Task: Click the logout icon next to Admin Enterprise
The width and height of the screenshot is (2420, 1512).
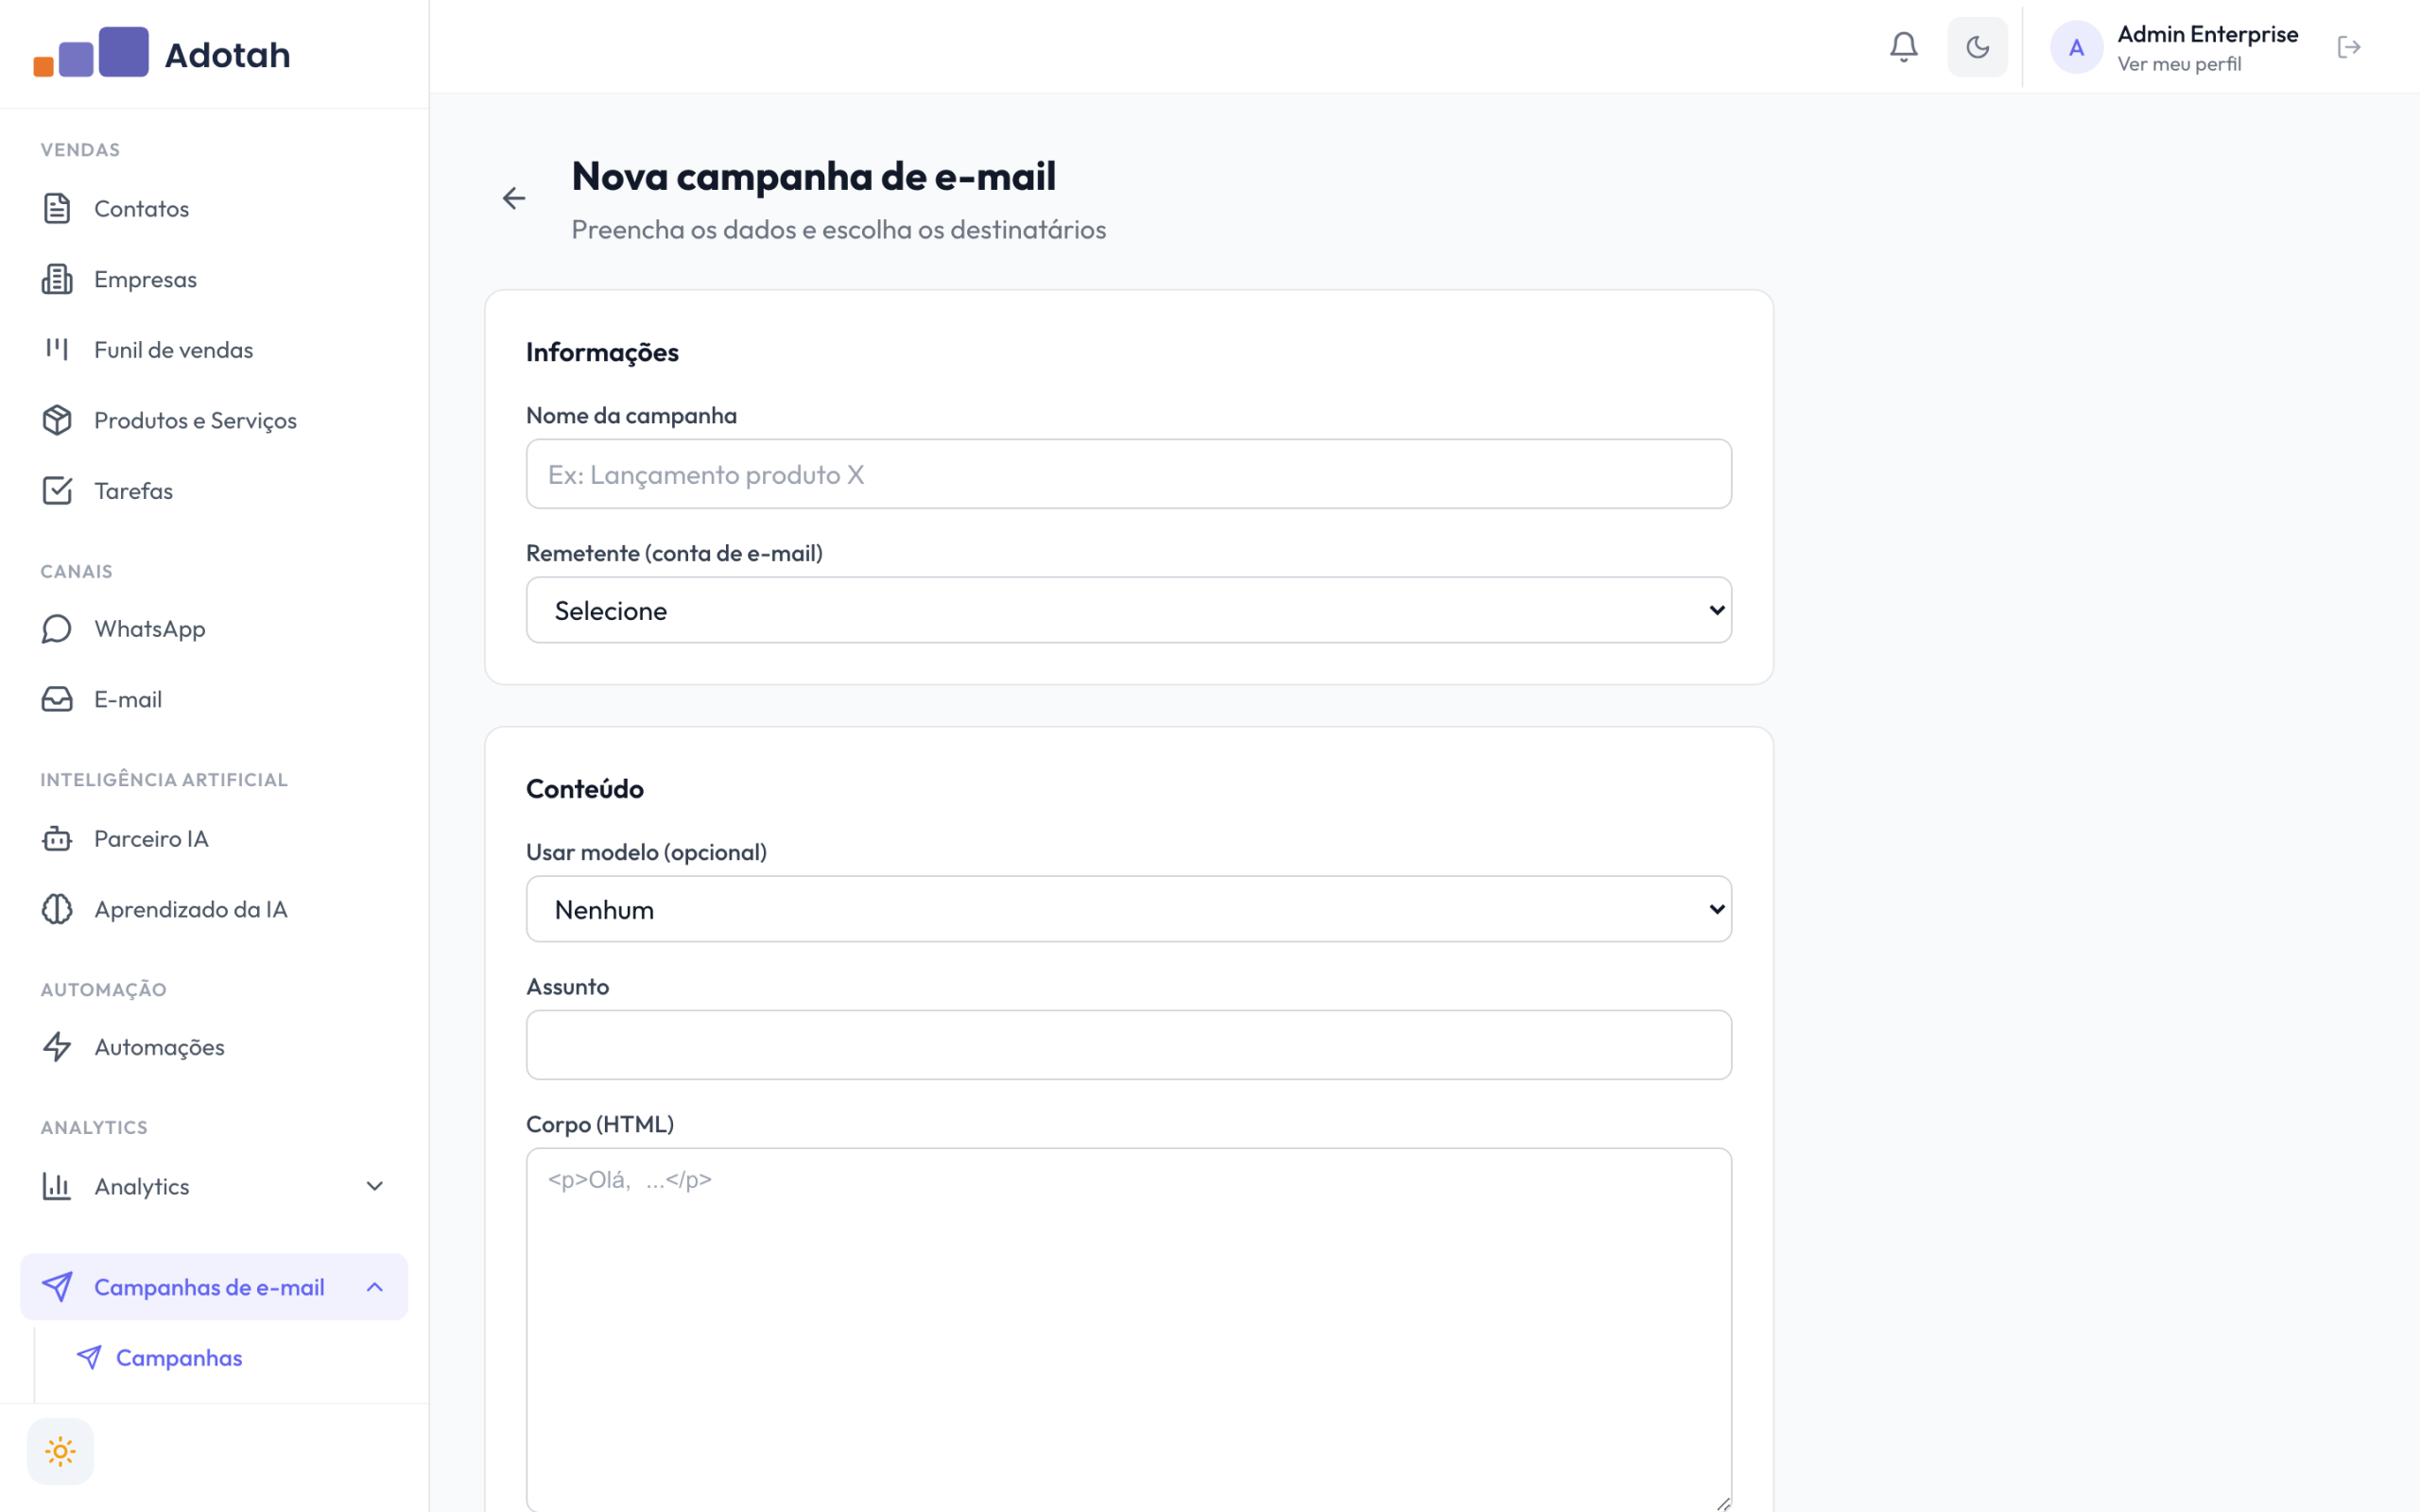Action: 2349,47
